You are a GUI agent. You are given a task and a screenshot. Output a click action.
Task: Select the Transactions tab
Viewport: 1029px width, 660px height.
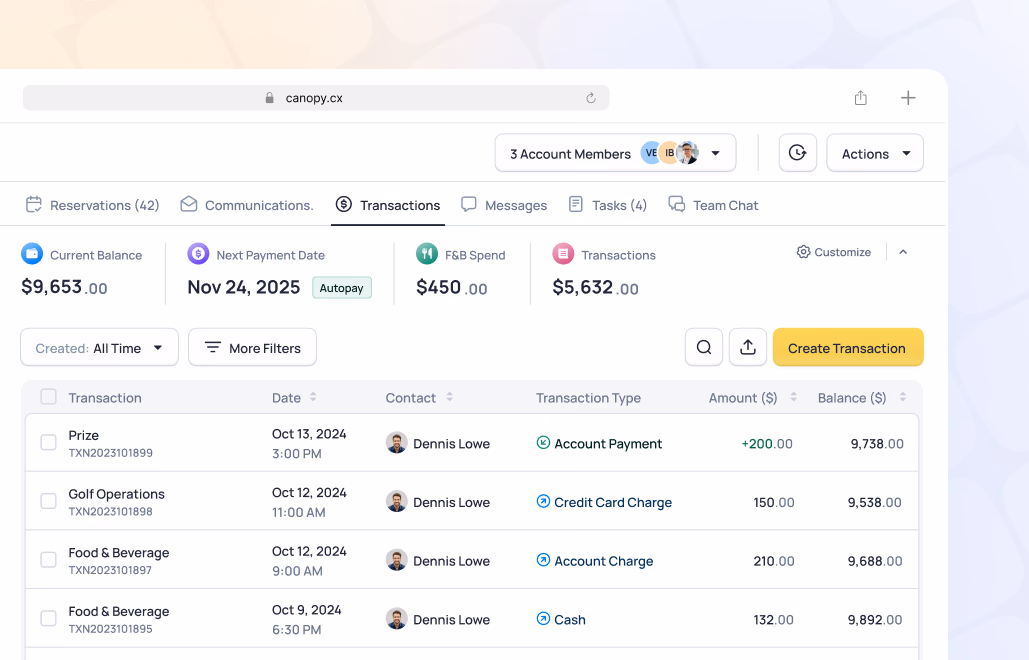(x=388, y=205)
